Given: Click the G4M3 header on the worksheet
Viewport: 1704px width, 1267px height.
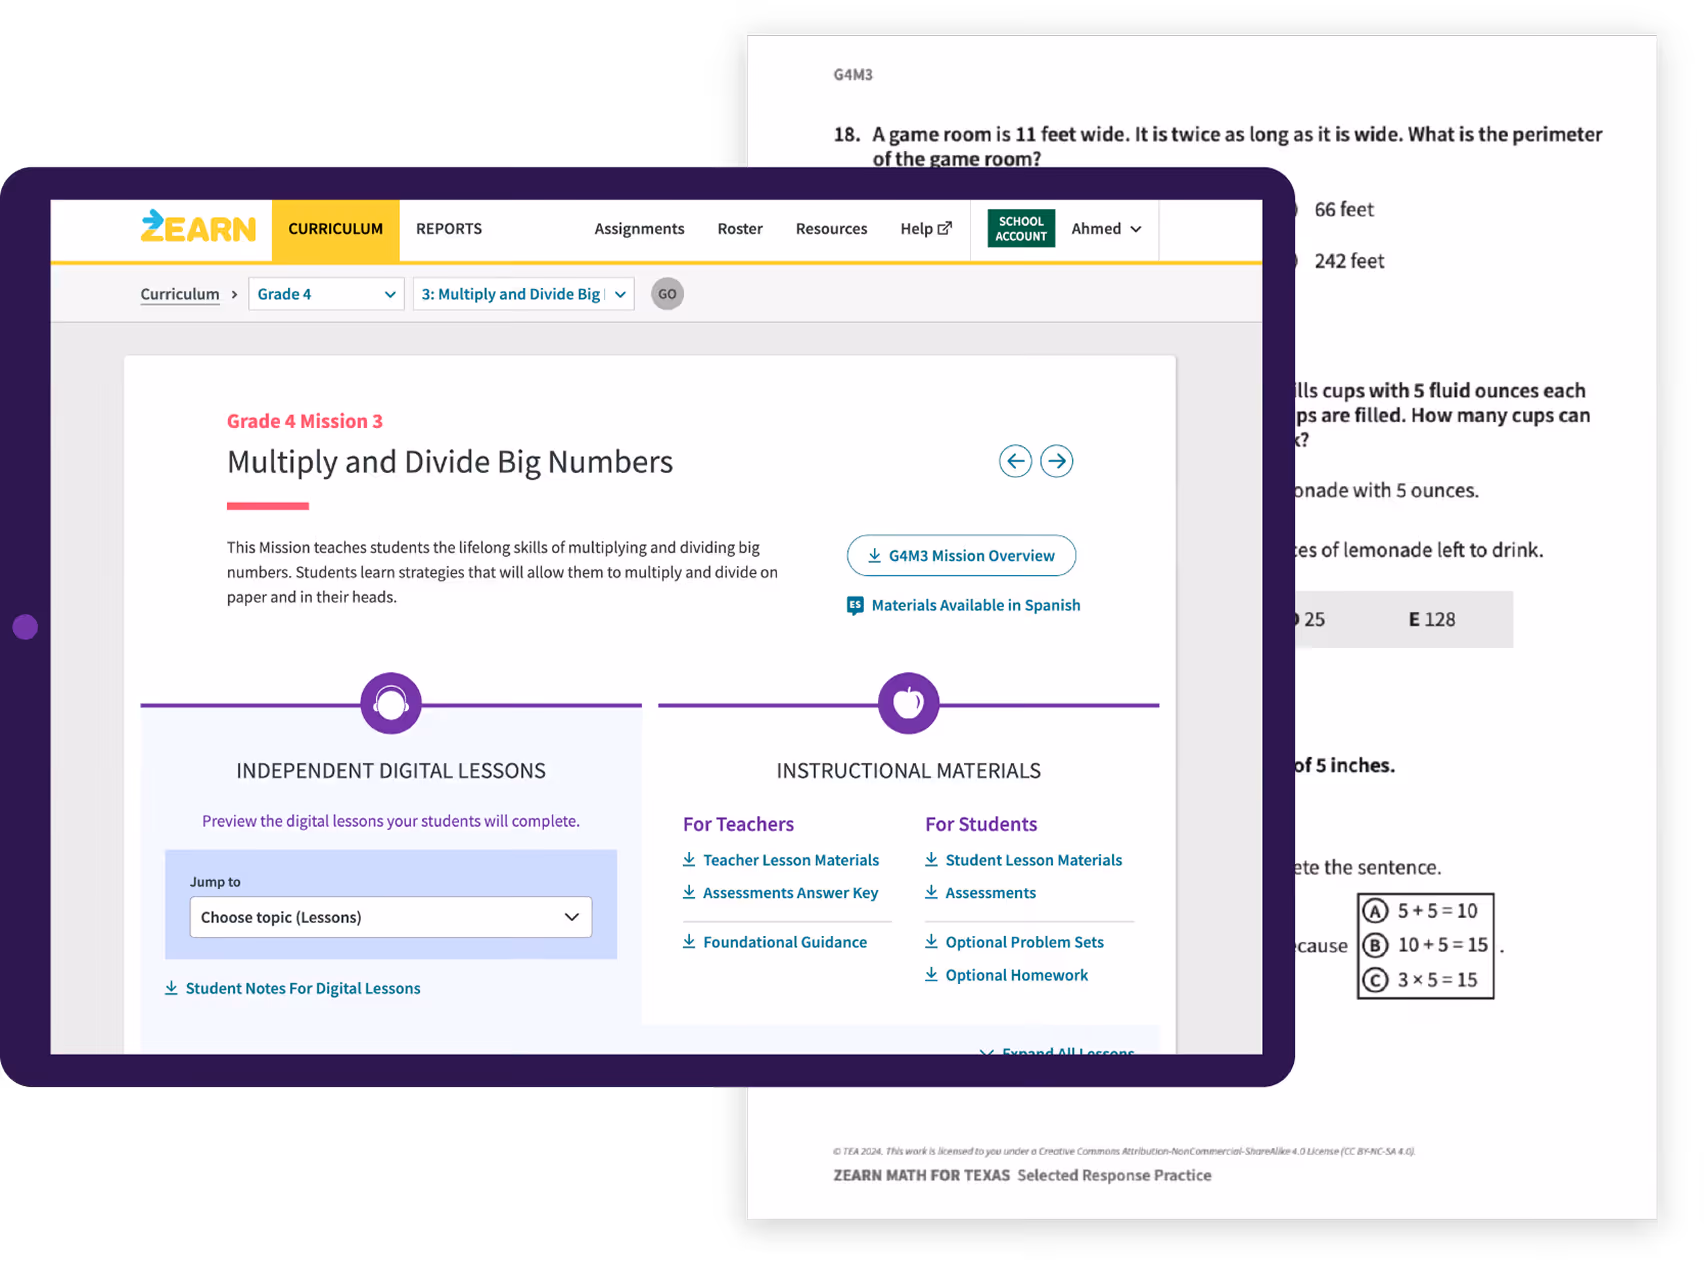Looking at the screenshot, I should [853, 75].
